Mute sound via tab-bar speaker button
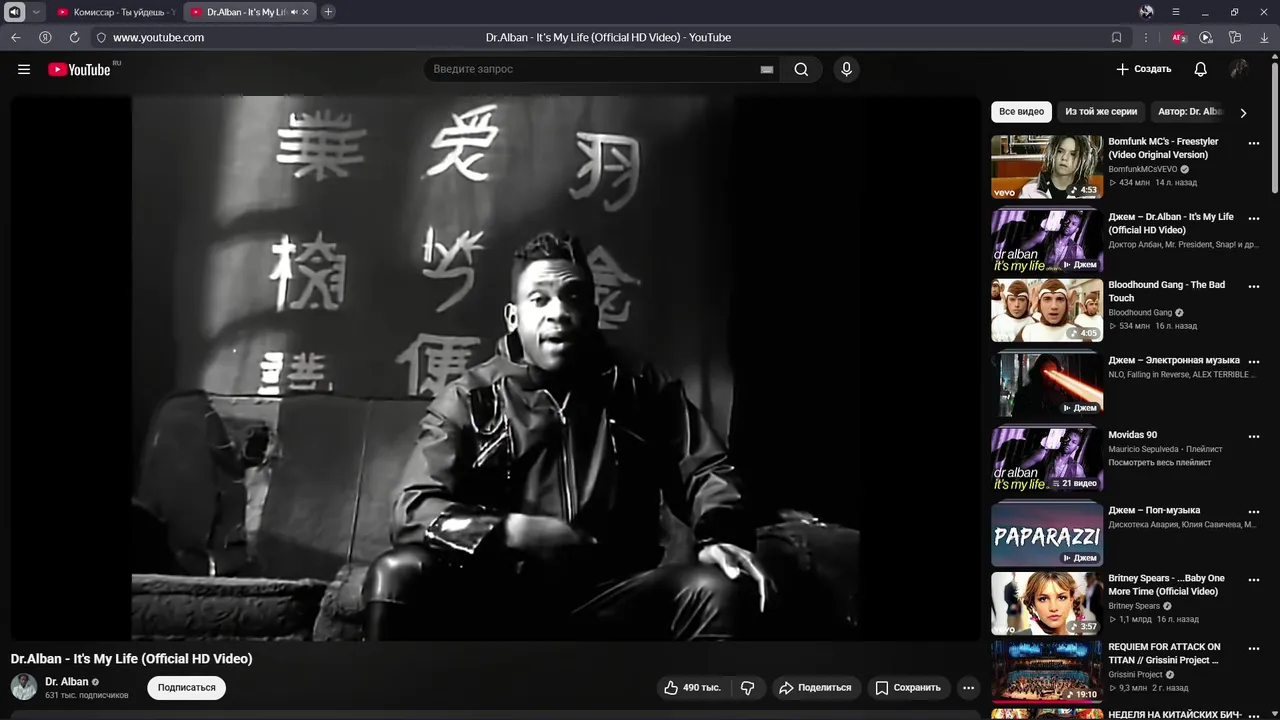The width and height of the screenshot is (1280, 720). pos(15,12)
